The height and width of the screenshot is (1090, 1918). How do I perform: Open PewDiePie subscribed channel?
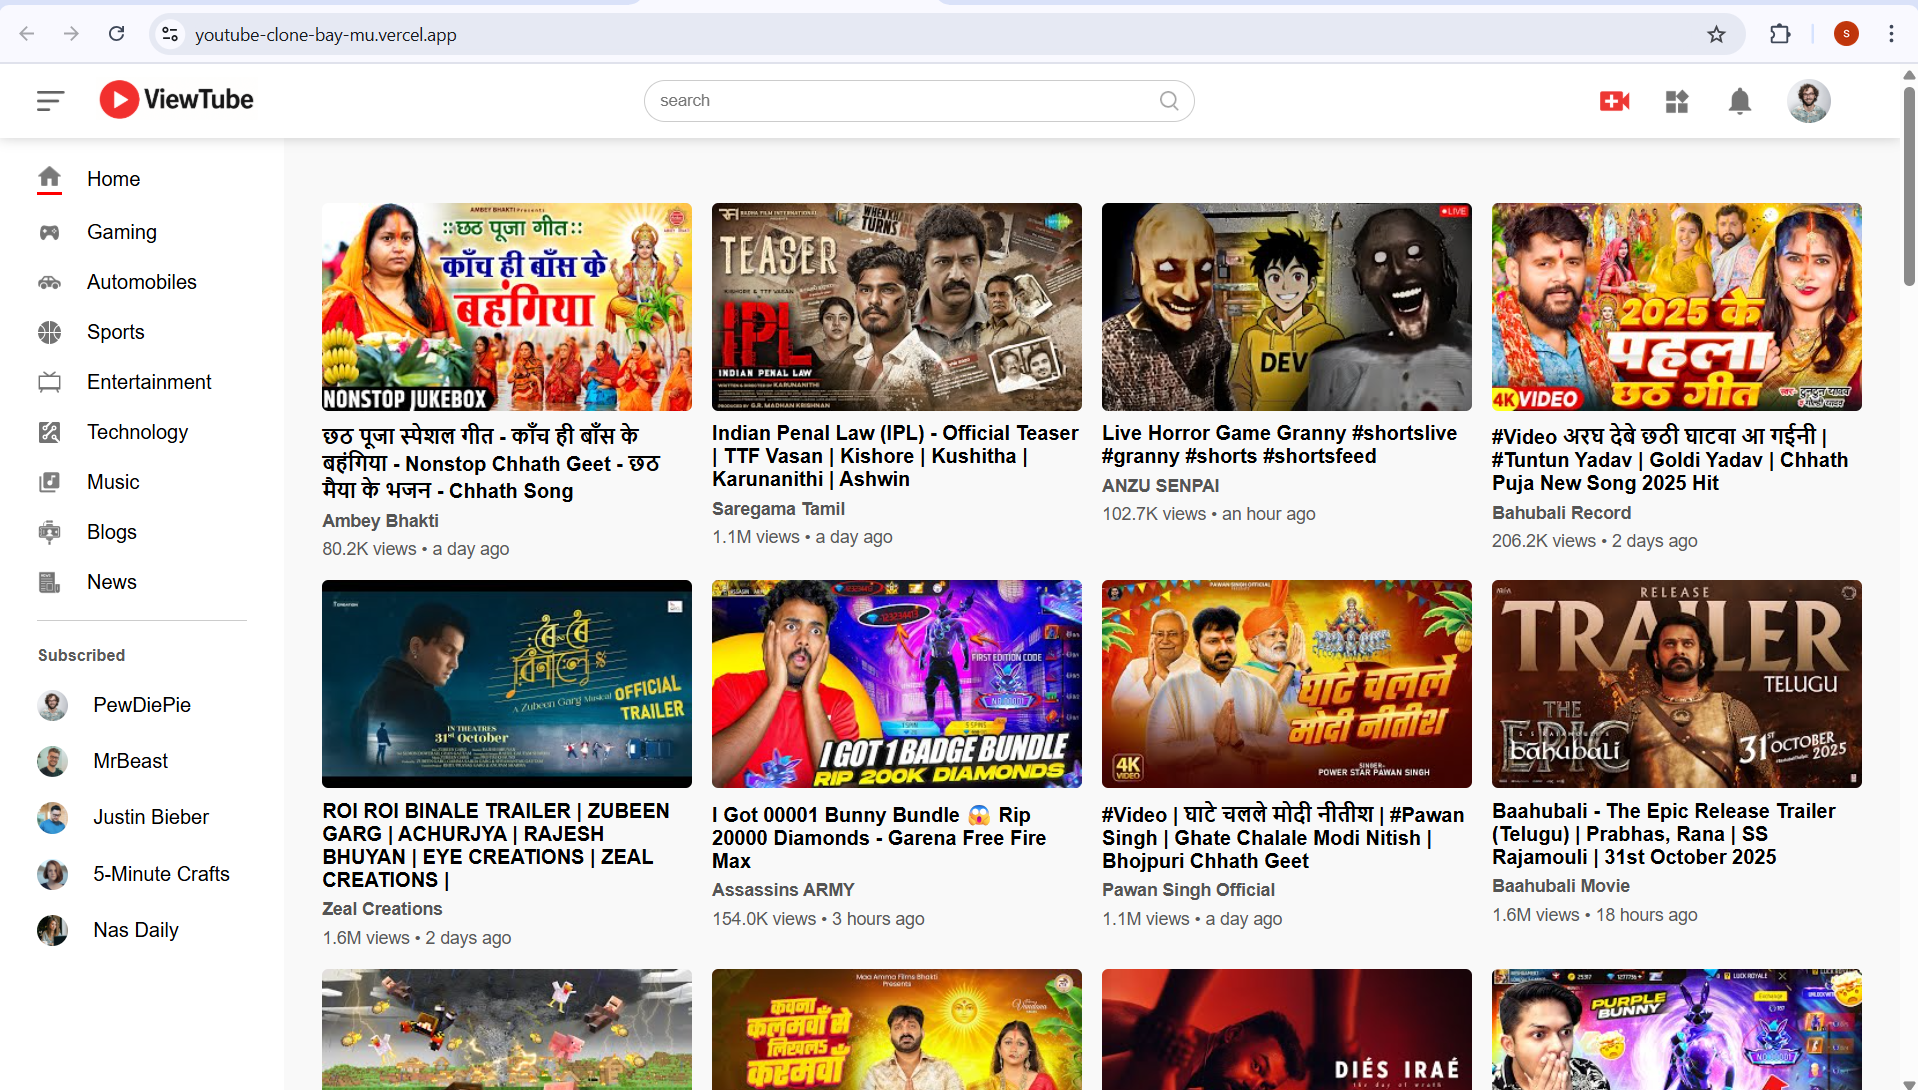tap(141, 705)
